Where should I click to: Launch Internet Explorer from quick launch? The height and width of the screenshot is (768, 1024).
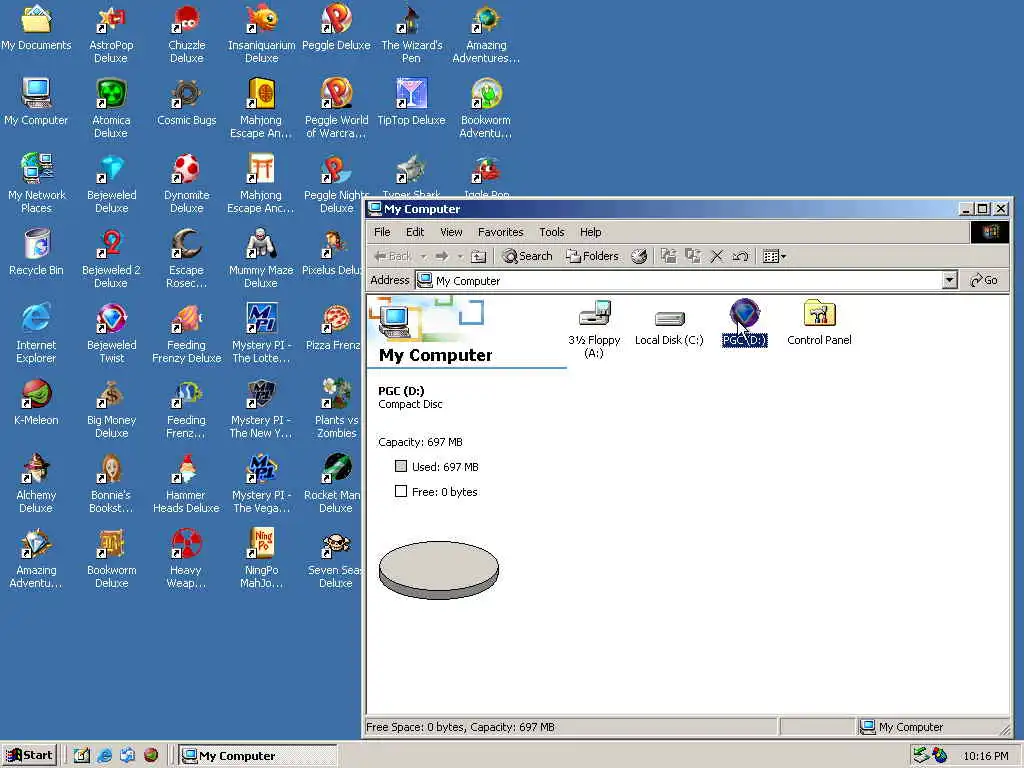tap(104, 755)
